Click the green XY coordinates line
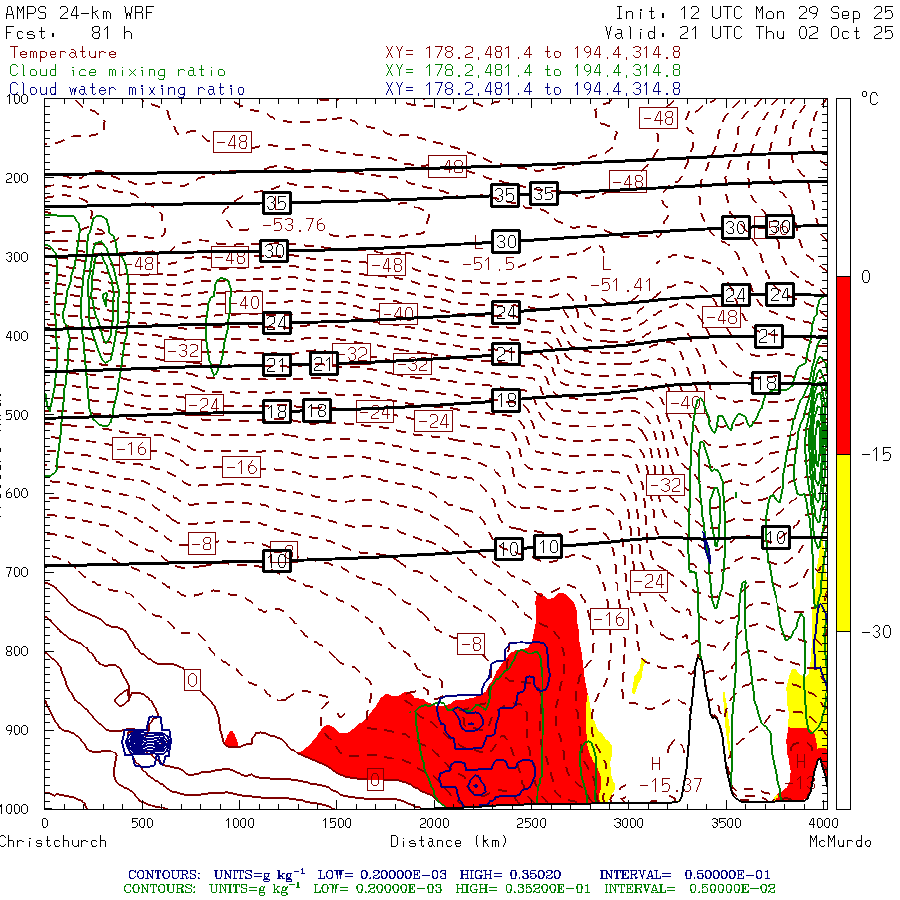900x900 pixels. 533,71
